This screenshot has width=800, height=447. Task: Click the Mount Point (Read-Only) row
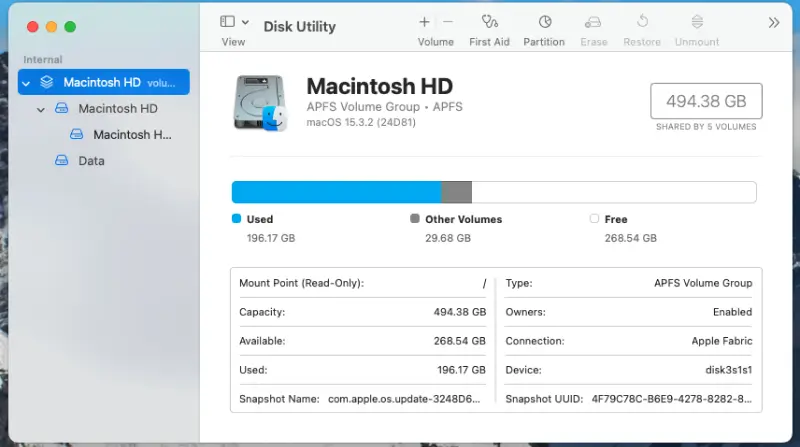(363, 283)
